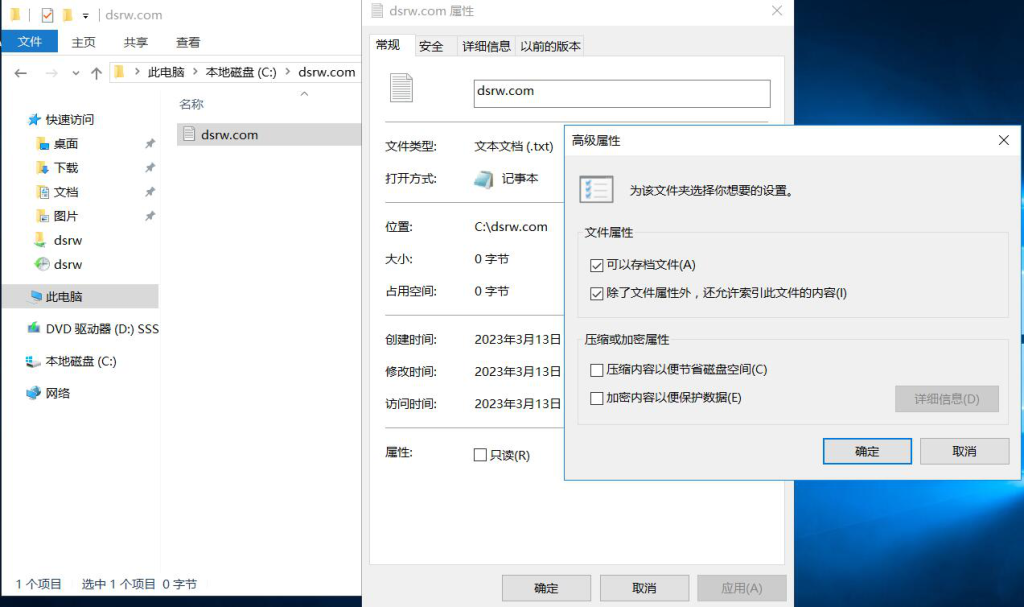Select the dsrw.com file in list

[x=268, y=135]
